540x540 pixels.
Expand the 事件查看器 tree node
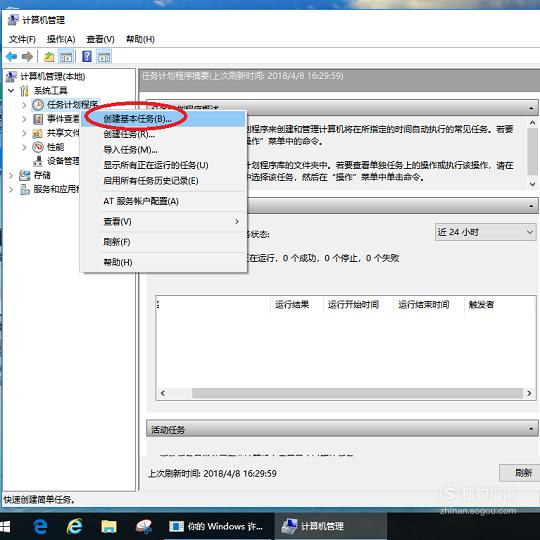click(x=24, y=119)
